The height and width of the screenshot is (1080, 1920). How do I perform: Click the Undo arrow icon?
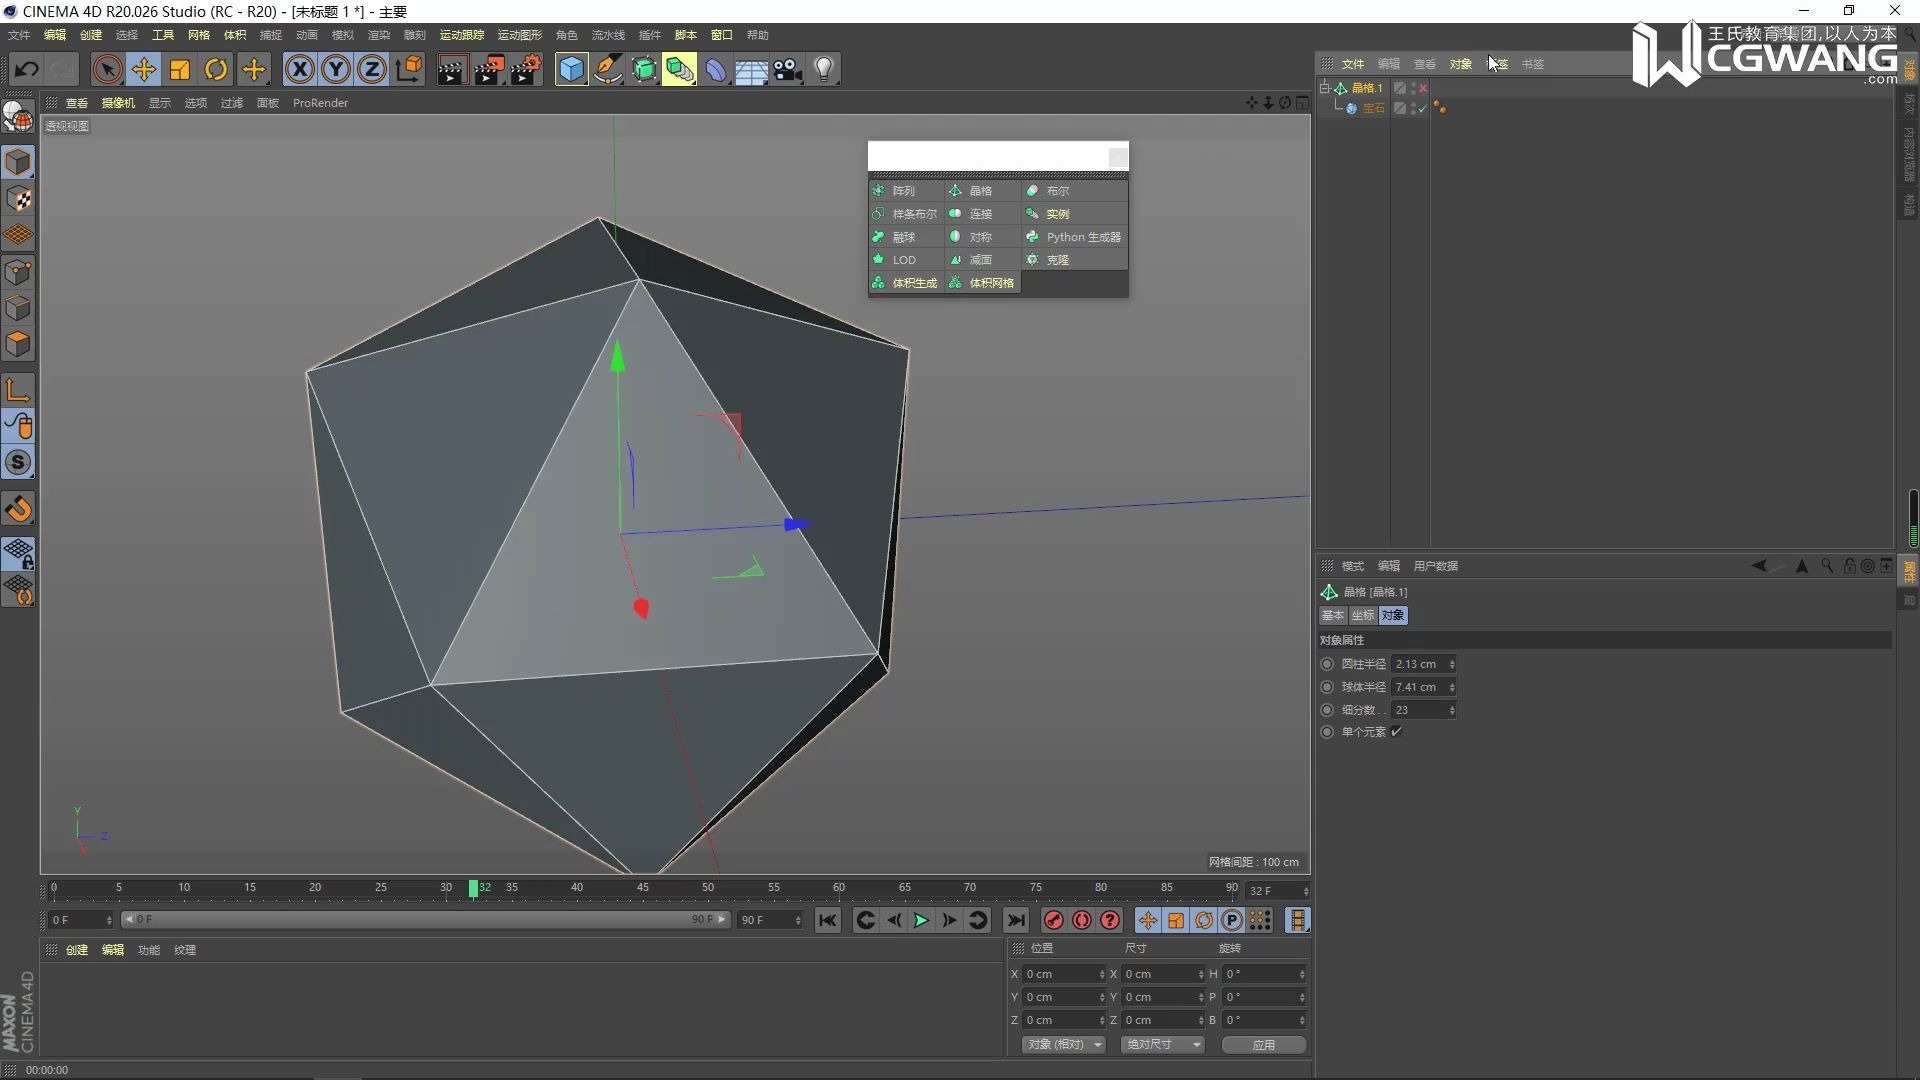[26, 68]
